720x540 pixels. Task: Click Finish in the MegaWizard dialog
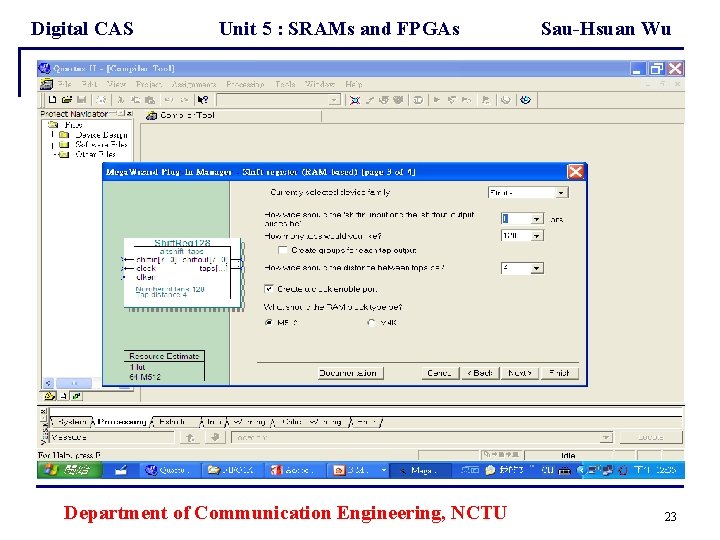(560, 373)
